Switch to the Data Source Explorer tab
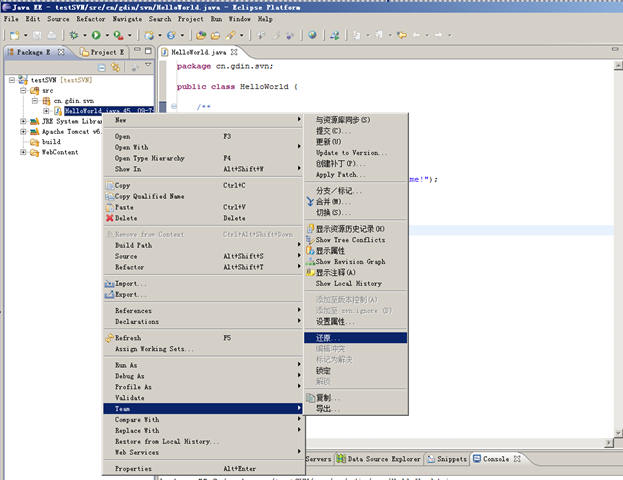 [378, 459]
